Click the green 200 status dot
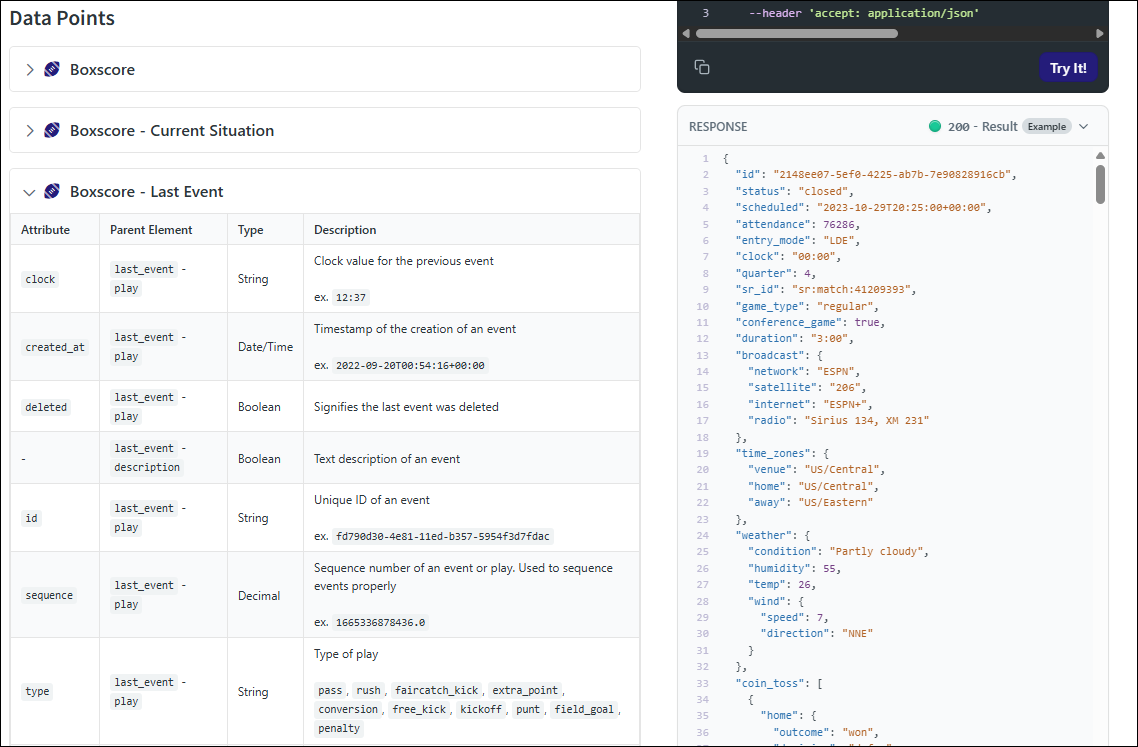The image size is (1138, 747). tap(935, 126)
